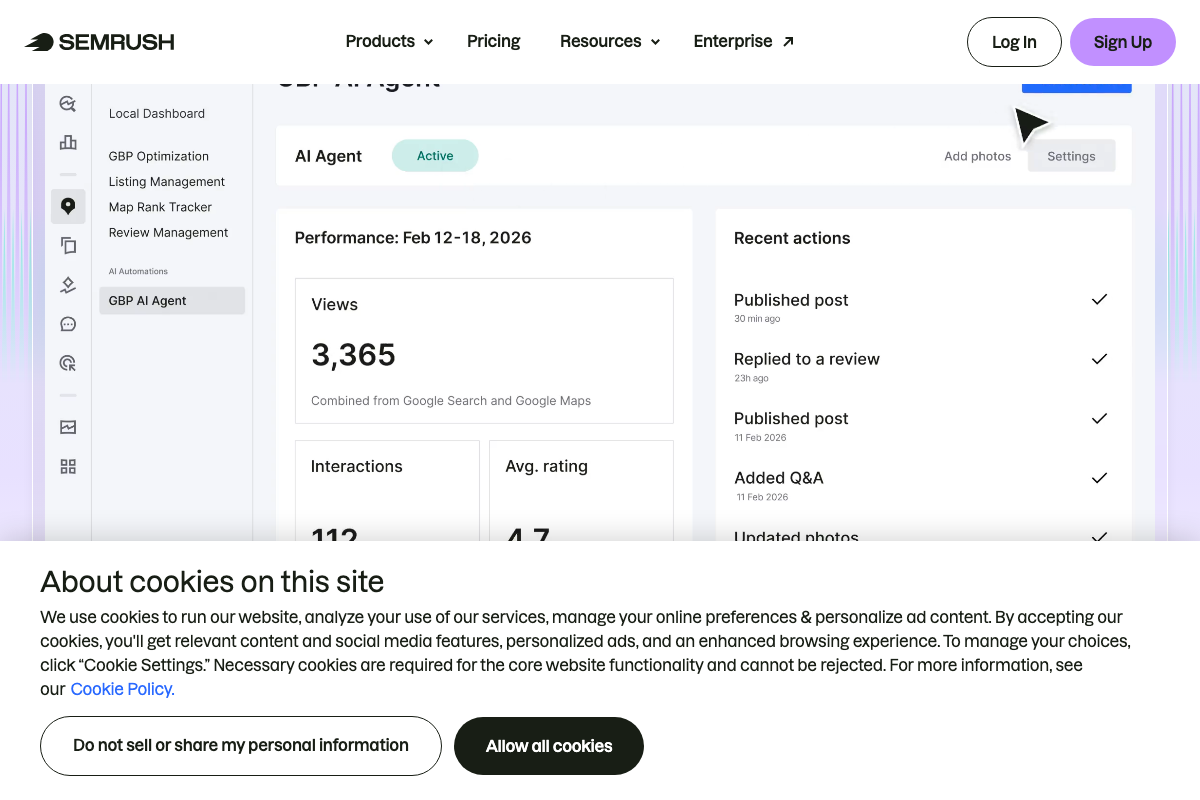Click the Views card value 3,365
This screenshot has height=800, width=1200.
pos(353,355)
